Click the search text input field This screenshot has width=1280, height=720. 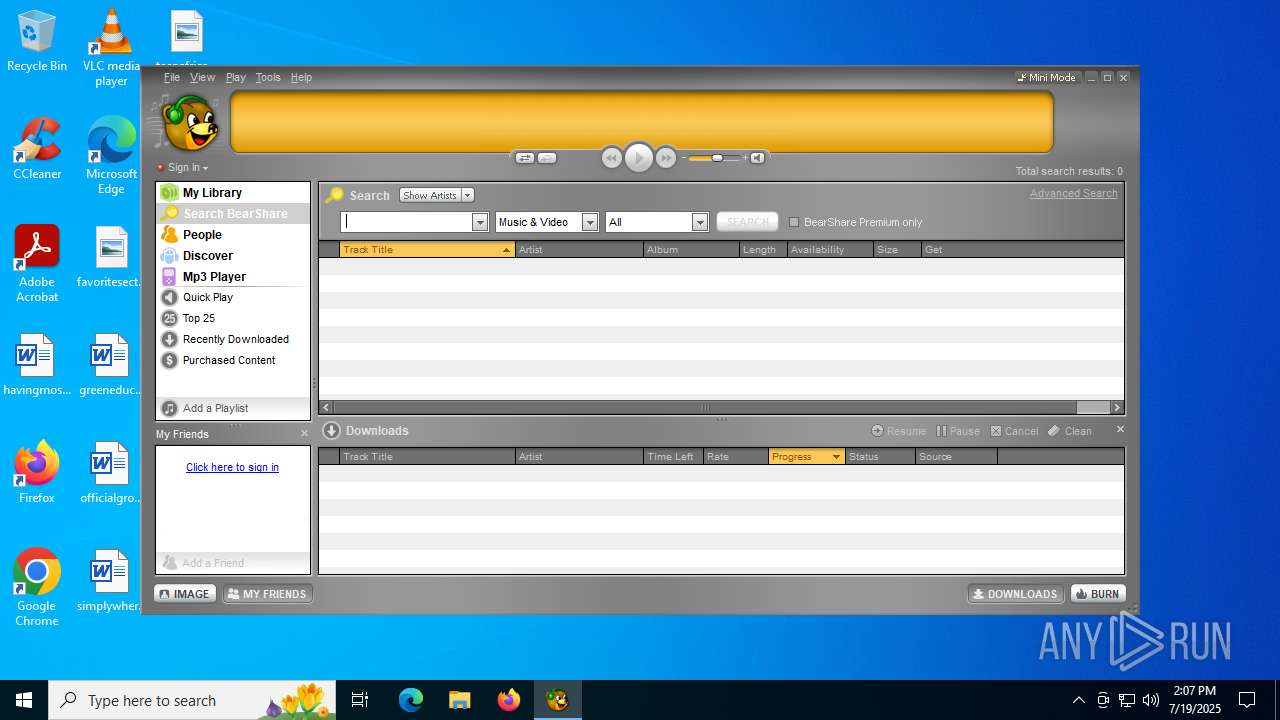(407, 222)
